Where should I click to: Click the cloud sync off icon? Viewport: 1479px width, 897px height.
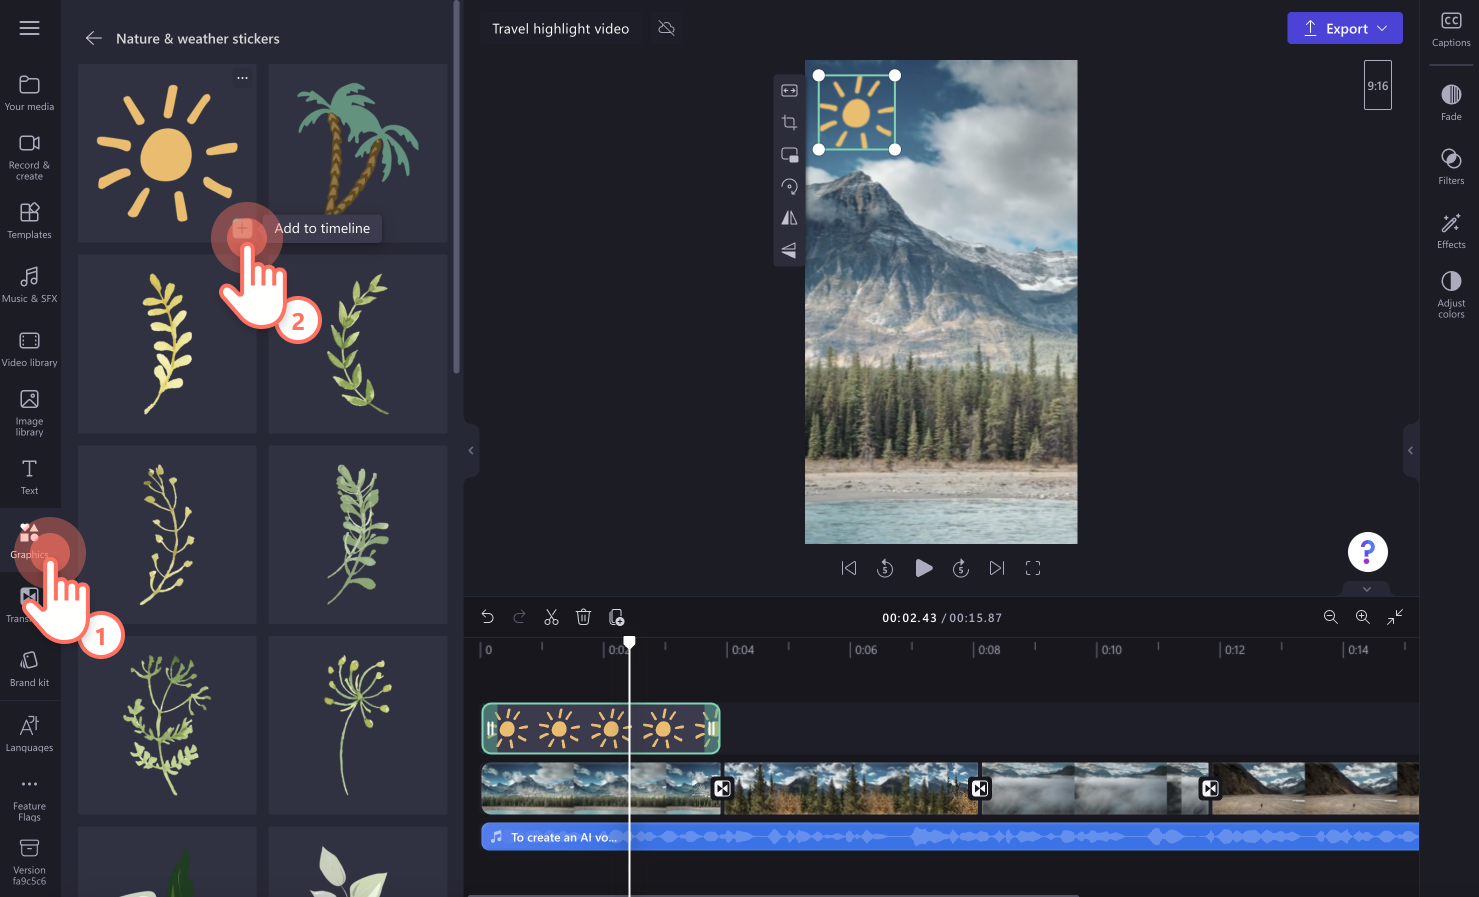(667, 28)
